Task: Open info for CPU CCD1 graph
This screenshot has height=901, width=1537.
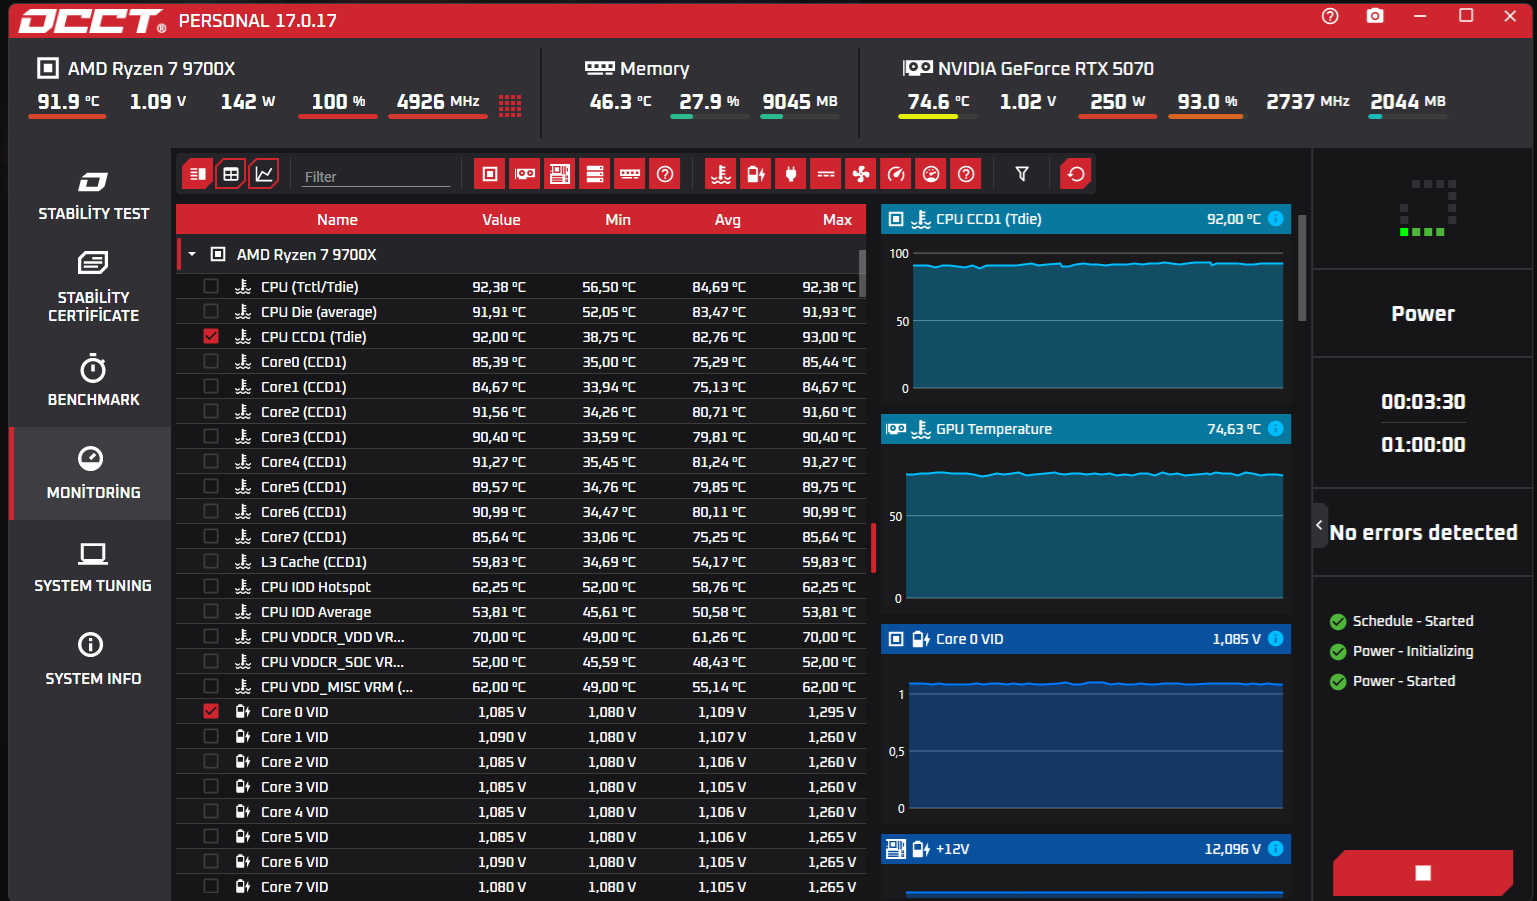Action: pyautogui.click(x=1276, y=219)
